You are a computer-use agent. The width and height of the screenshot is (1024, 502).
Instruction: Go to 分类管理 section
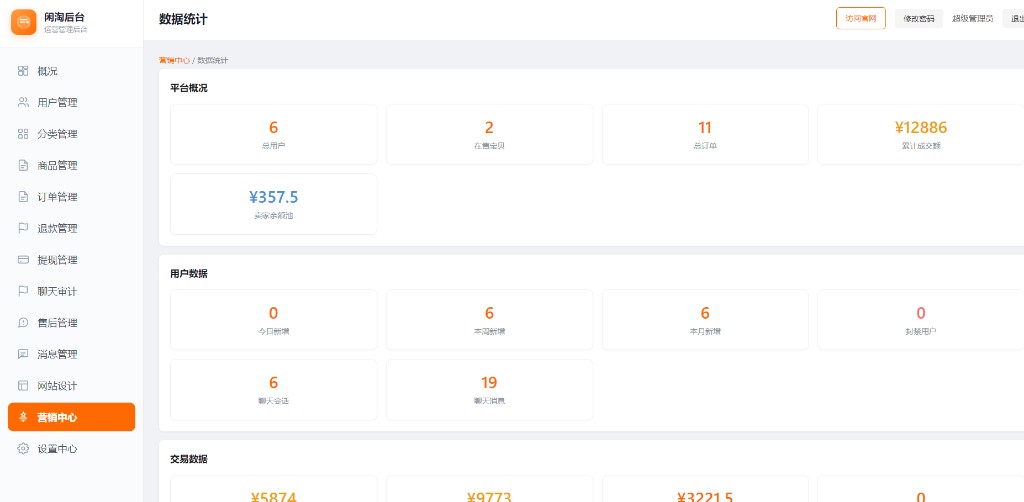(x=71, y=134)
